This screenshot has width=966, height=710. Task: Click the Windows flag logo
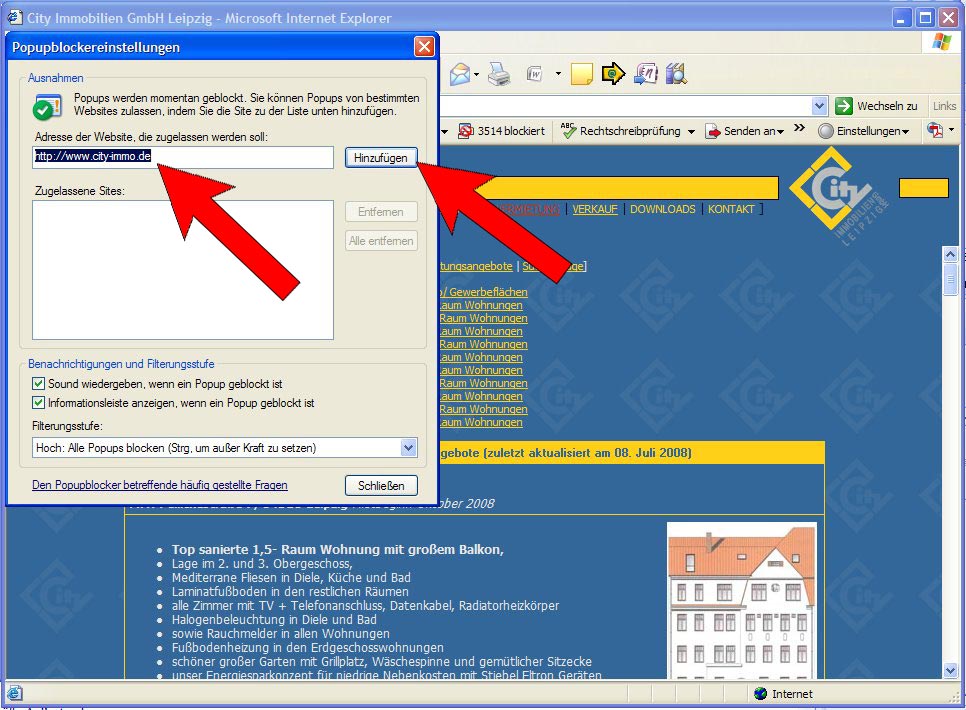pos(942,42)
